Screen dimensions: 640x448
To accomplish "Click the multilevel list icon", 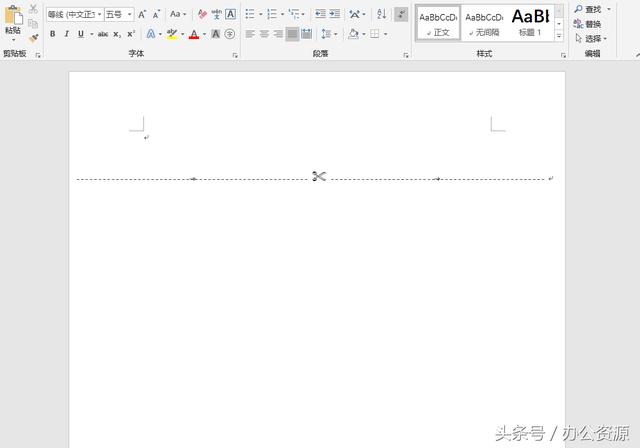I will 293,14.
